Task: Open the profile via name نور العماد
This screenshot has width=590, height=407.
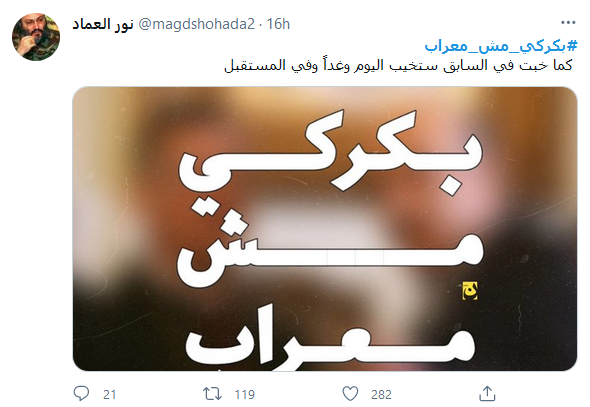Action: pyautogui.click(x=103, y=24)
